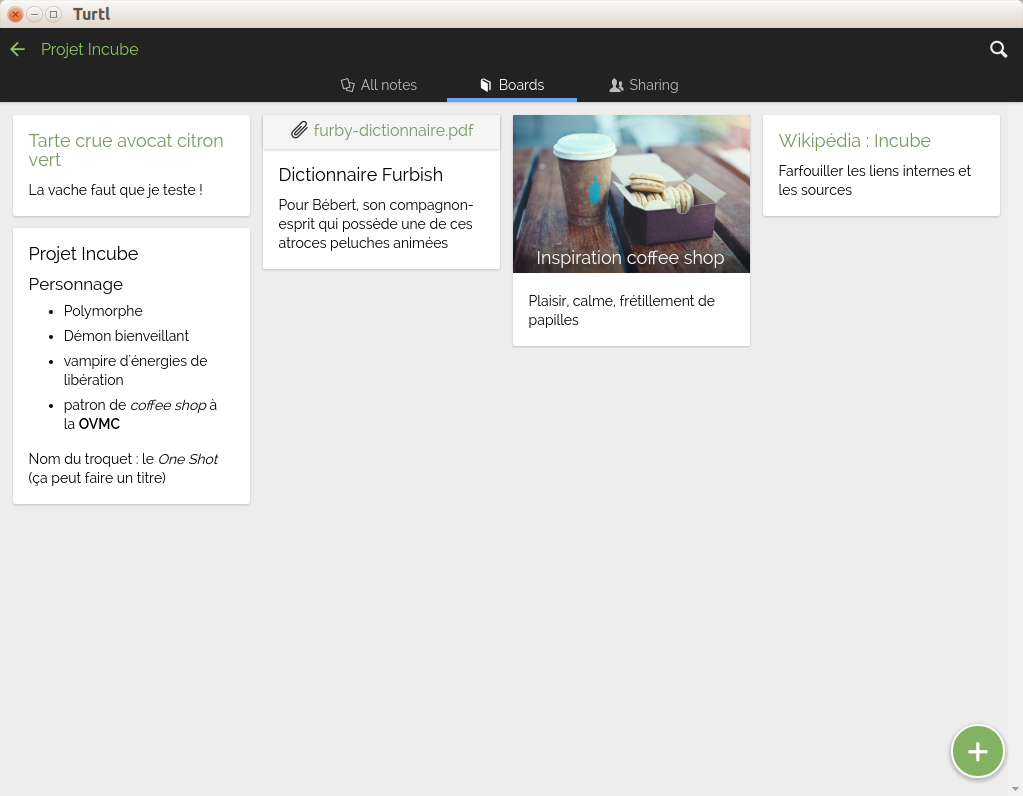The width and height of the screenshot is (1023, 796).
Task: Open the Dictionnaire Furbish note
Action: (360, 175)
